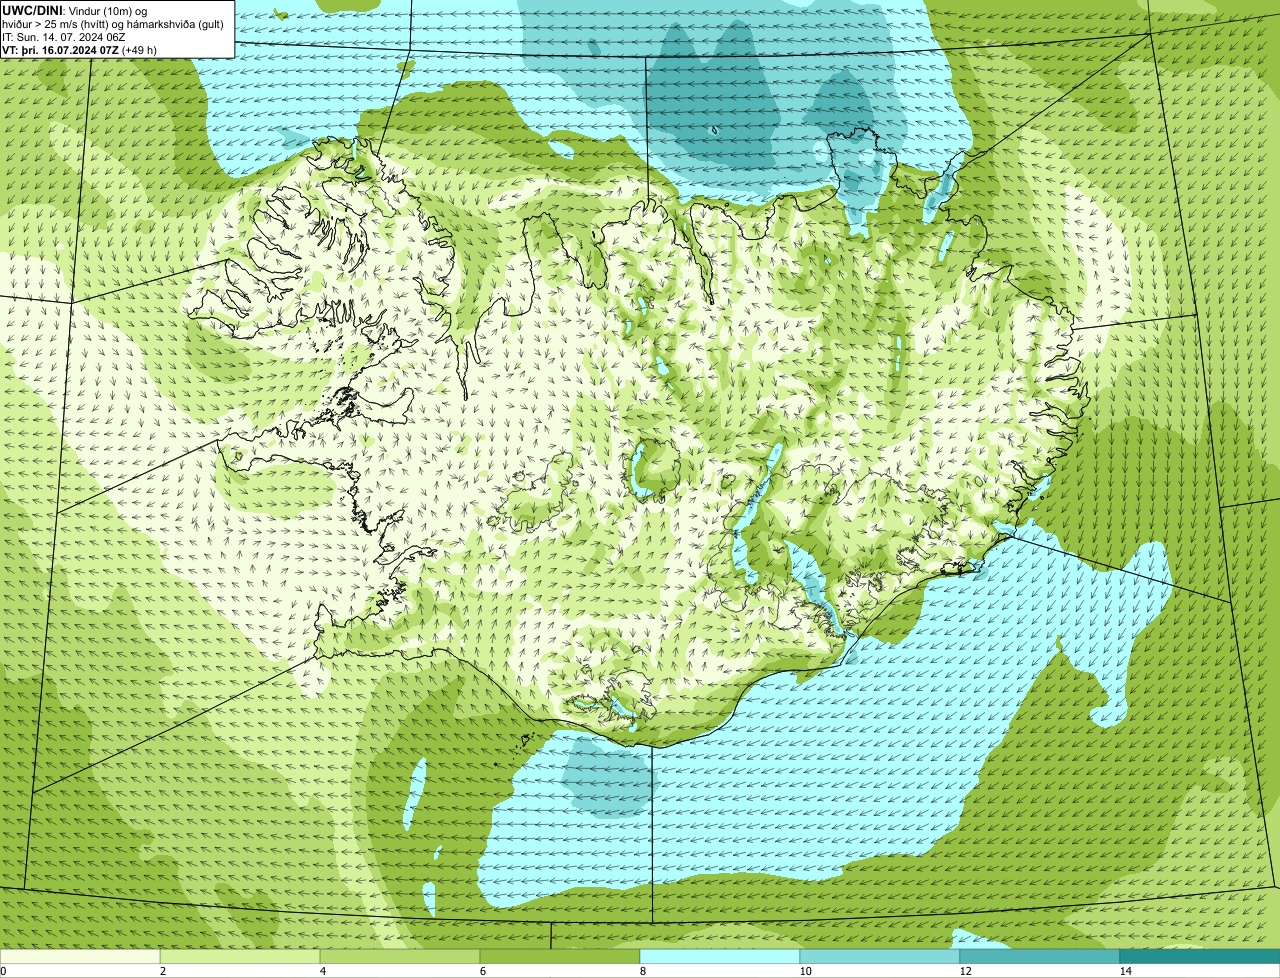This screenshot has height=978, width=1280.
Task: Choose the dark teal legend band above 14
Action: point(1199,956)
